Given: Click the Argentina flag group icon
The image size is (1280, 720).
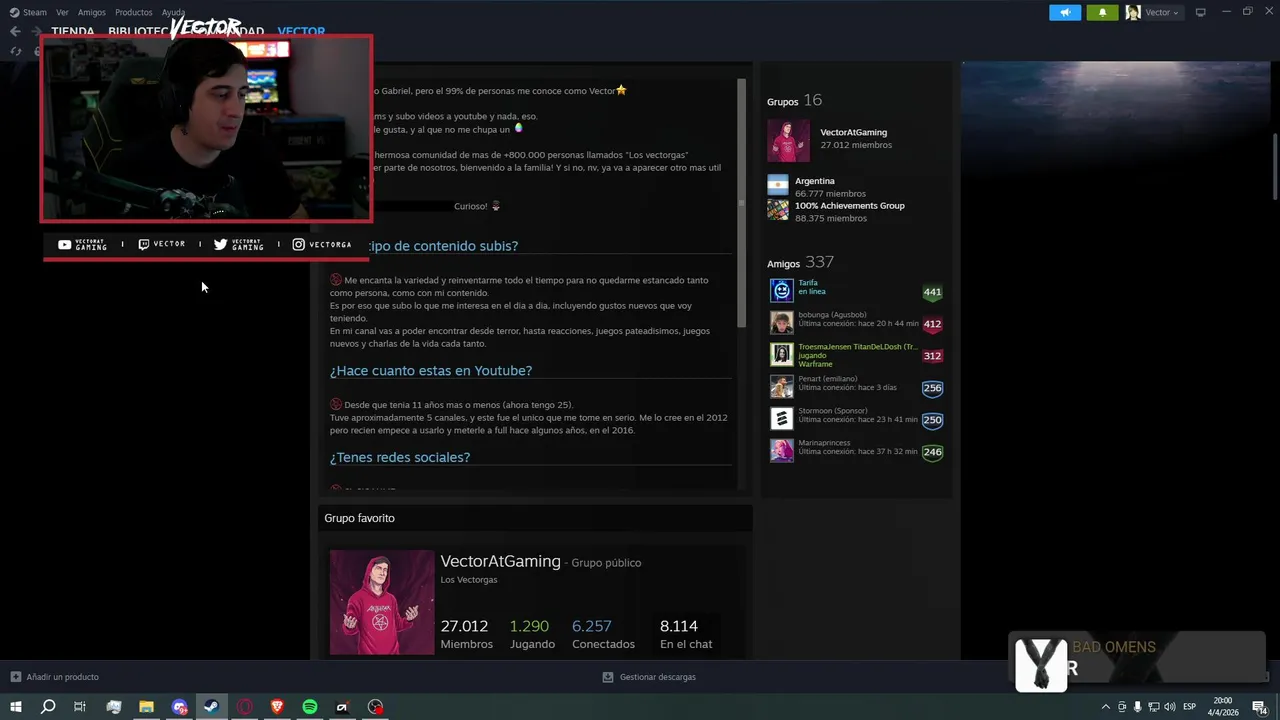Looking at the screenshot, I should (x=778, y=185).
